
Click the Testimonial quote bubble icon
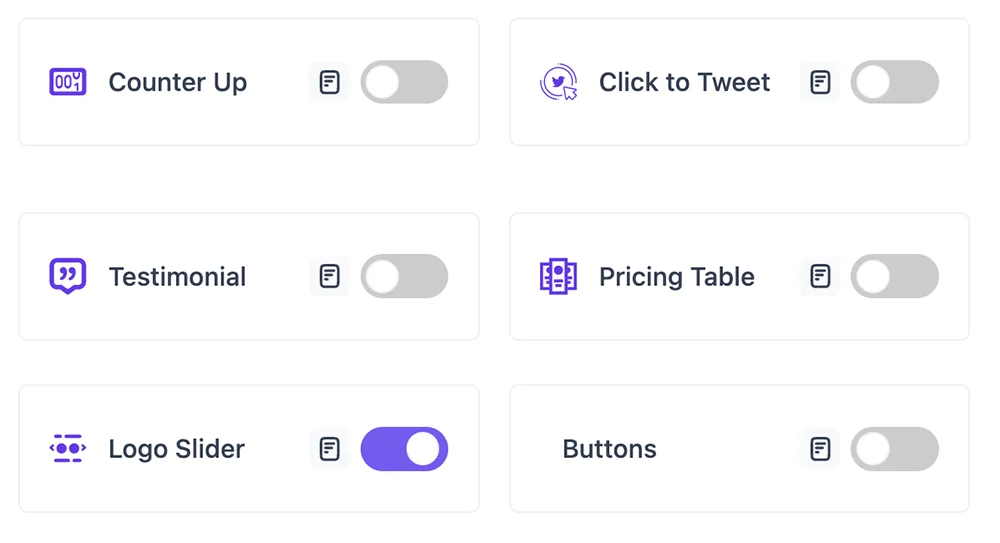click(68, 276)
